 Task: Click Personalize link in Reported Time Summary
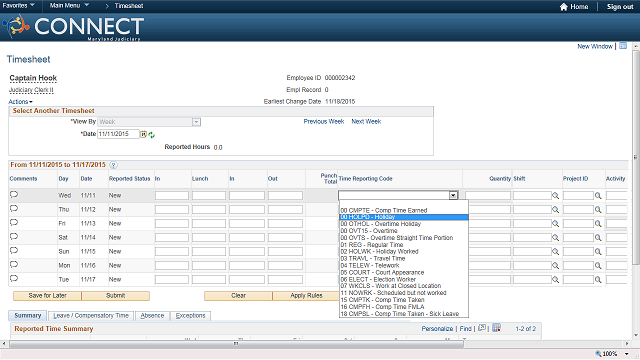437,329
